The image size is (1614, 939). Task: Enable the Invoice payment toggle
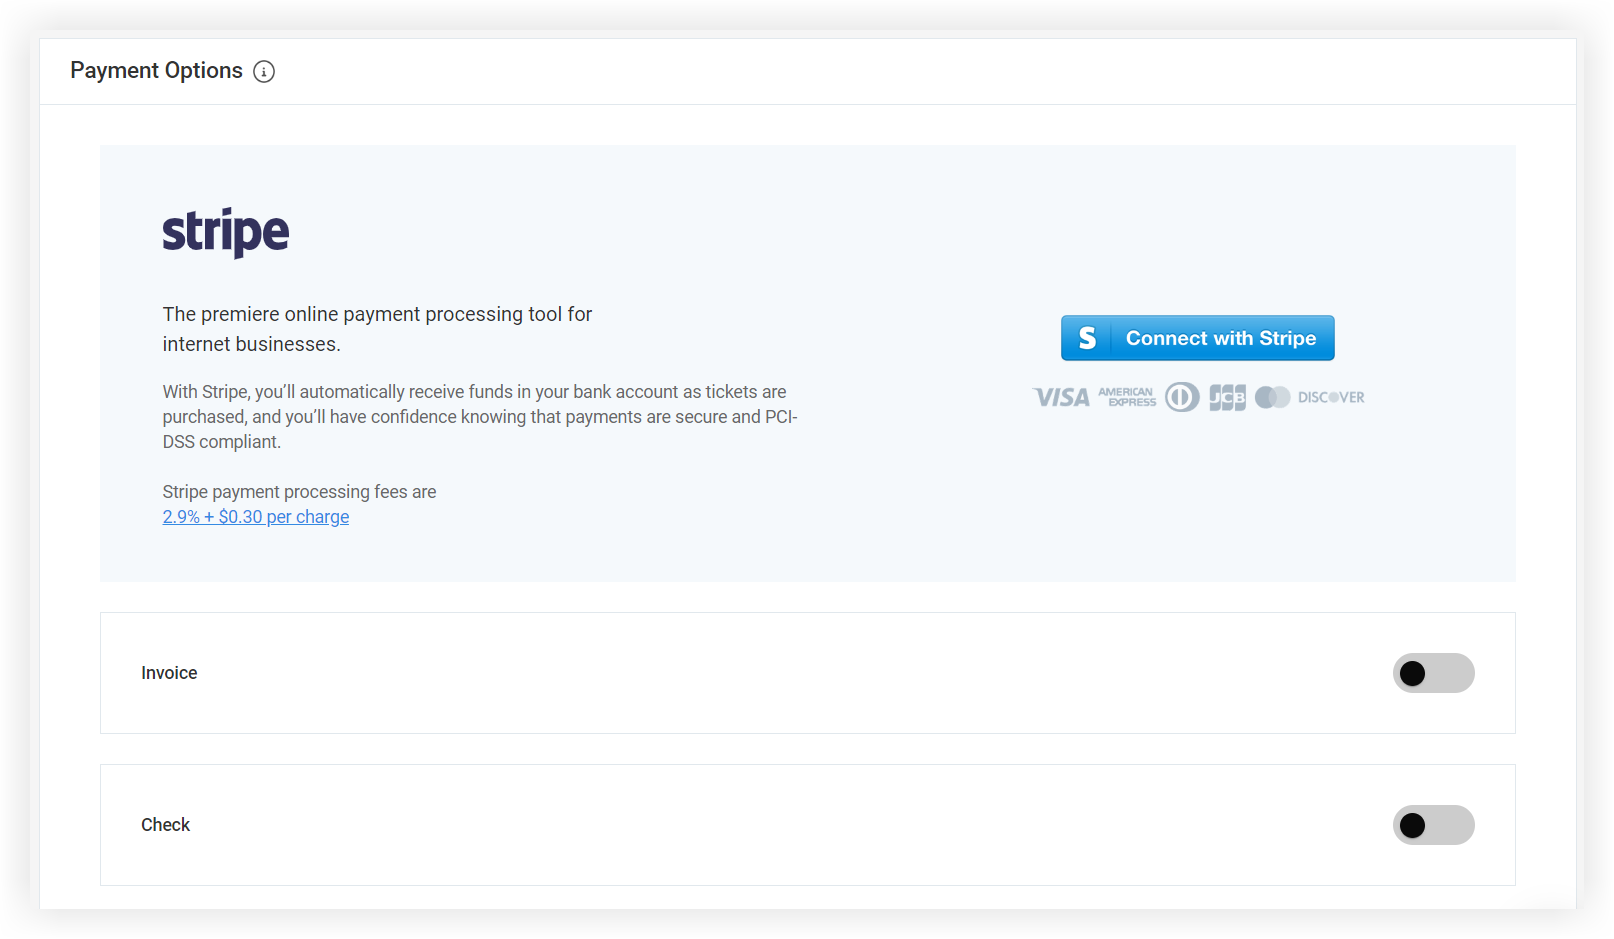[x=1433, y=673]
